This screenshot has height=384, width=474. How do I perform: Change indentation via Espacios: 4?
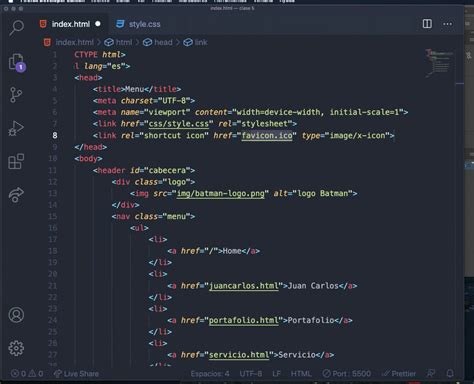pos(210,374)
